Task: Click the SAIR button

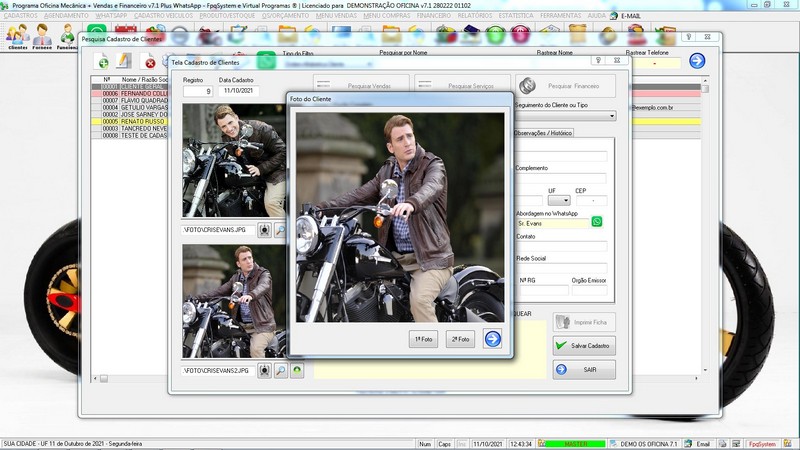Action: pos(584,369)
